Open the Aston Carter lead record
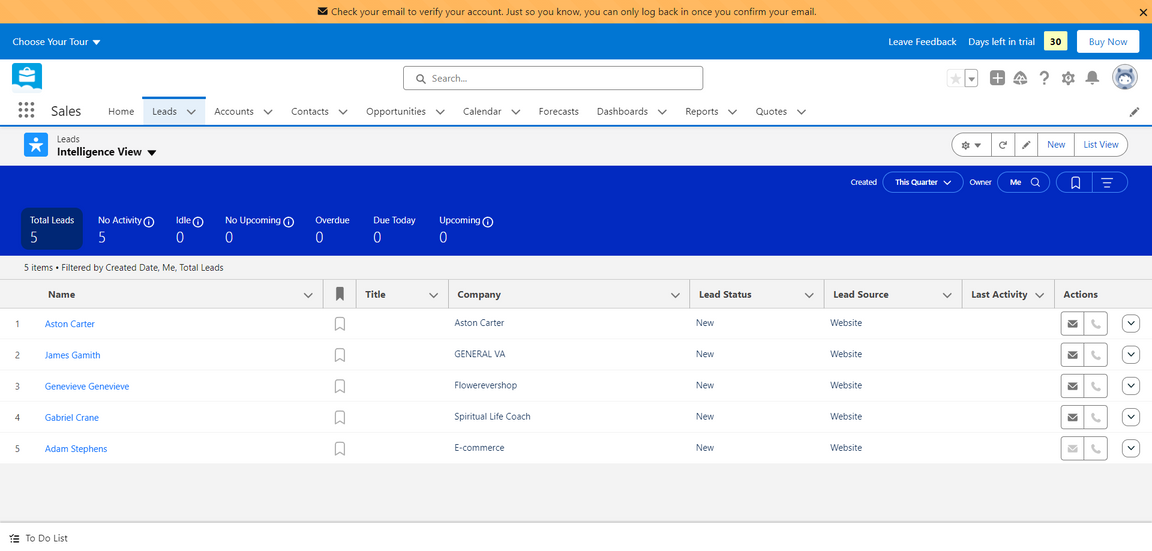 point(70,324)
